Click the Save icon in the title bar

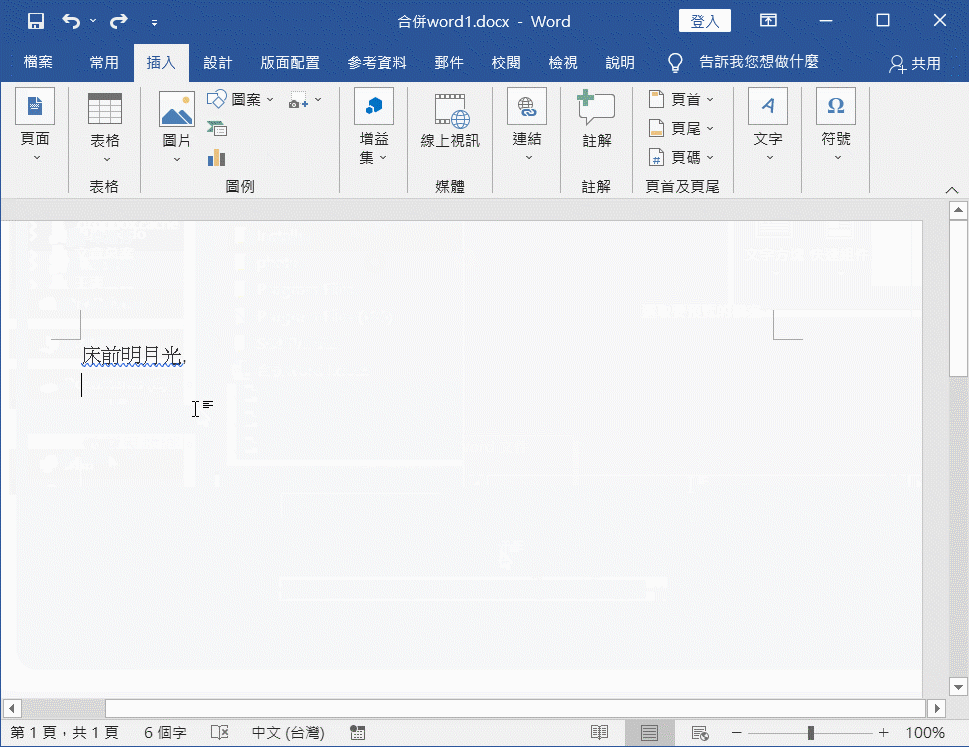click(35, 21)
